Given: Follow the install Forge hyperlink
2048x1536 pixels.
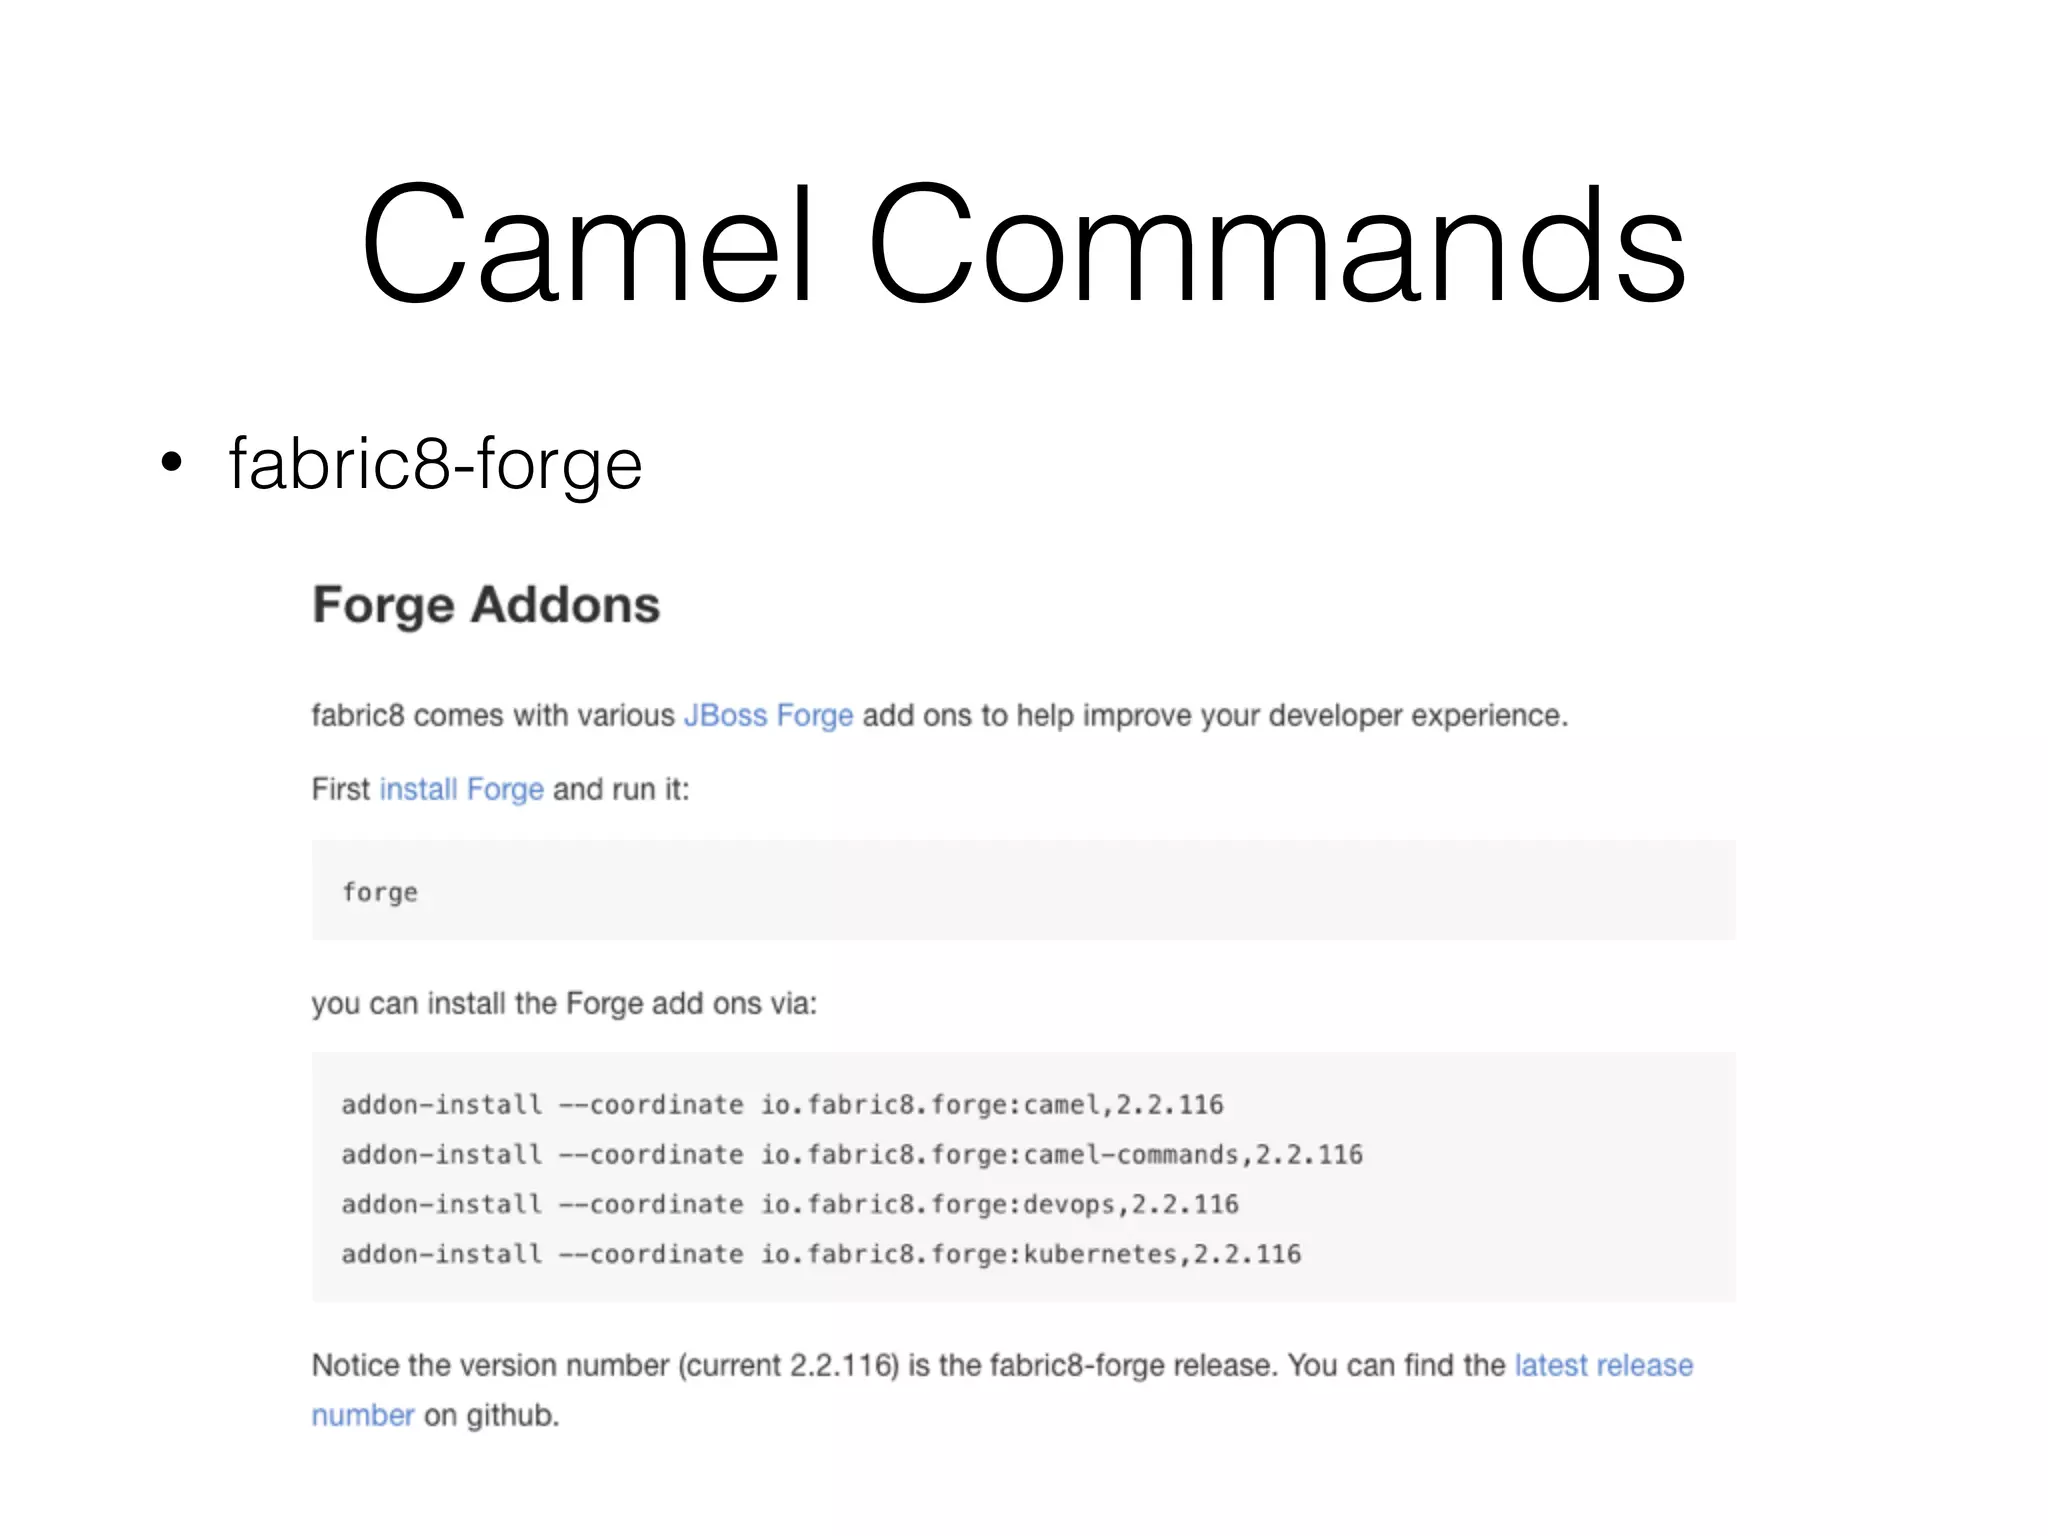Looking at the screenshot, I should click(x=462, y=790).
